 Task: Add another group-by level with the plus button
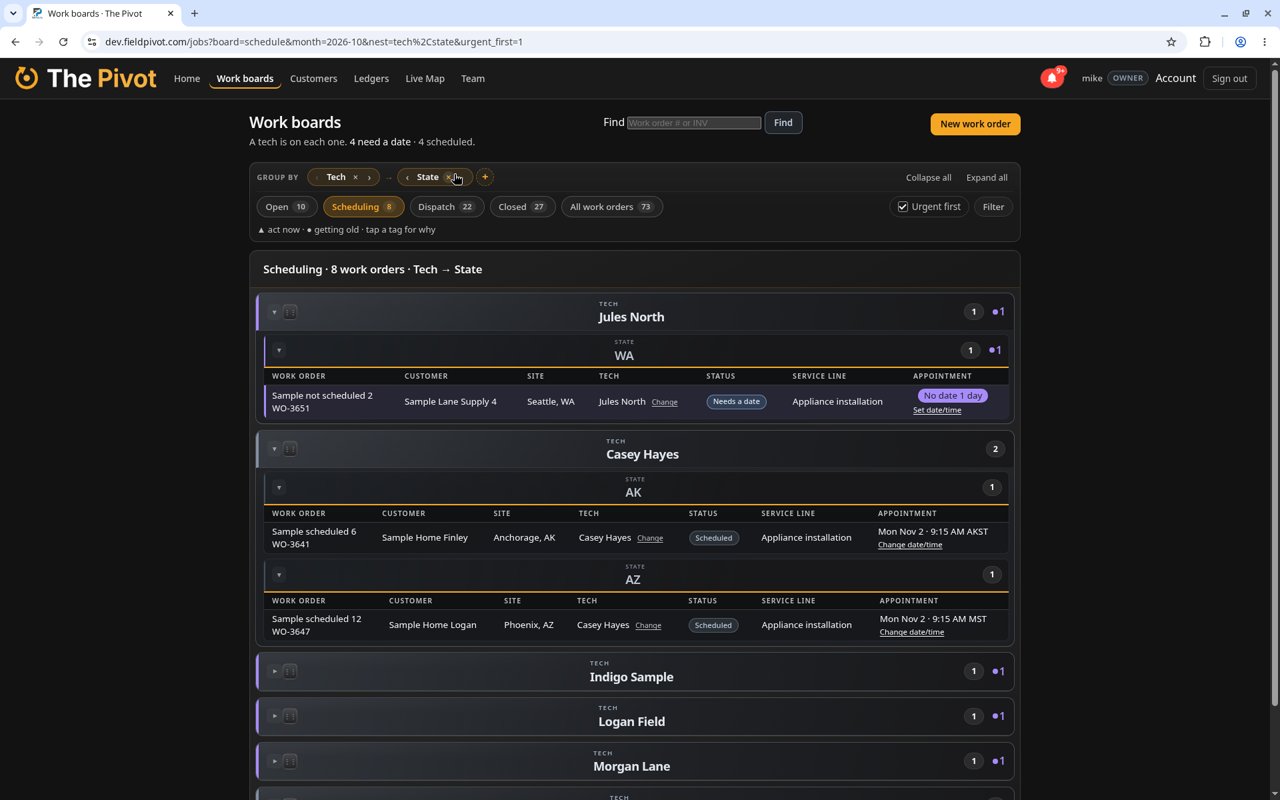pyautogui.click(x=485, y=177)
